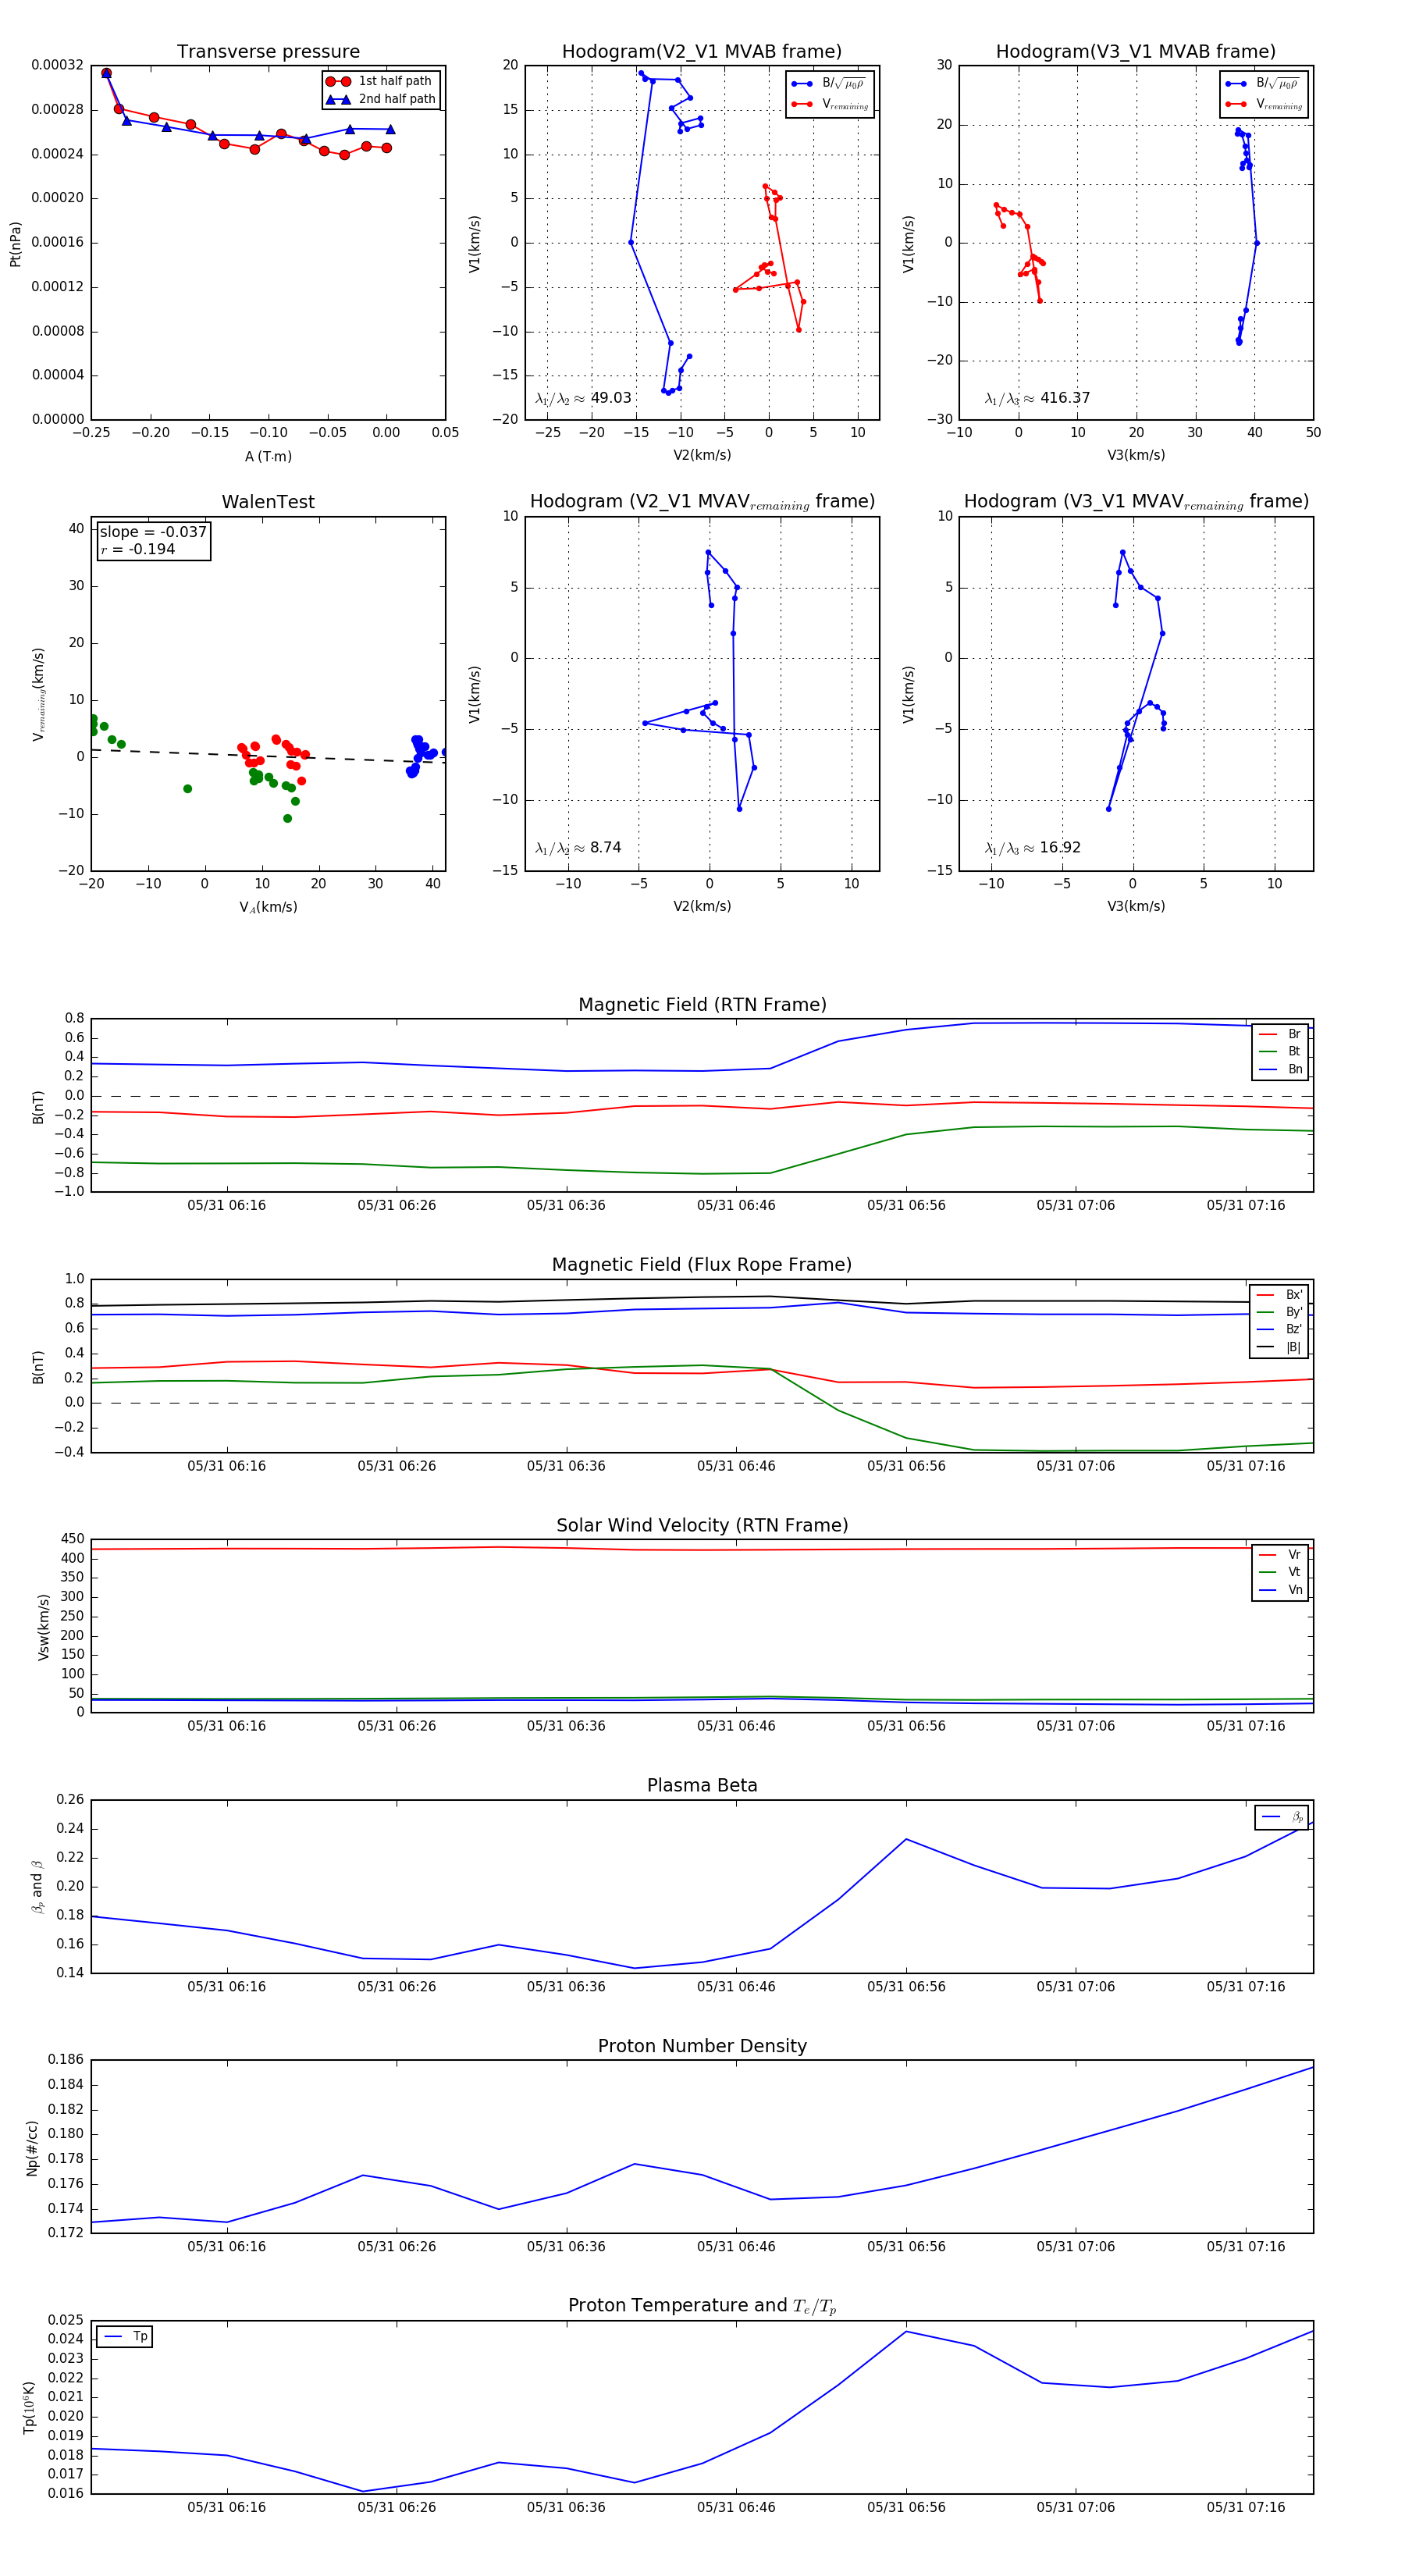
Task: Click the 'Vr' legend entry
Action: pyautogui.click(x=1280, y=1555)
